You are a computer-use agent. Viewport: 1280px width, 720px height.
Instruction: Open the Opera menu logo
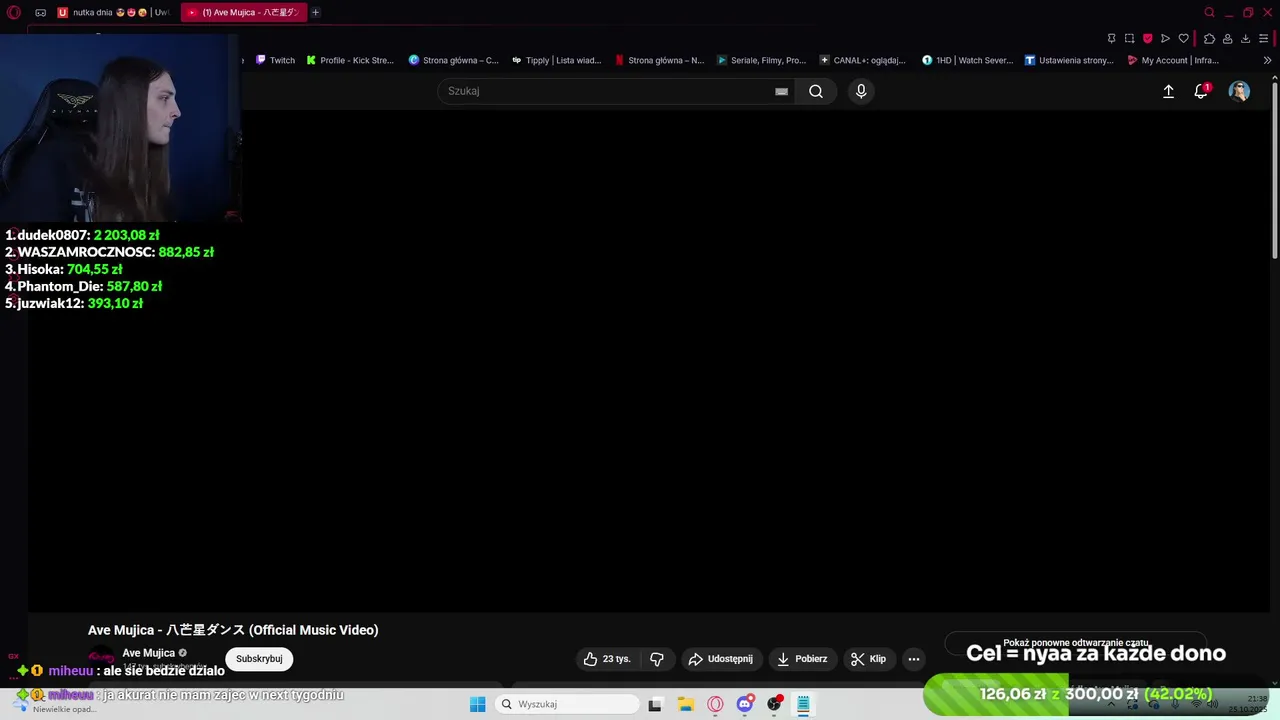(x=14, y=13)
